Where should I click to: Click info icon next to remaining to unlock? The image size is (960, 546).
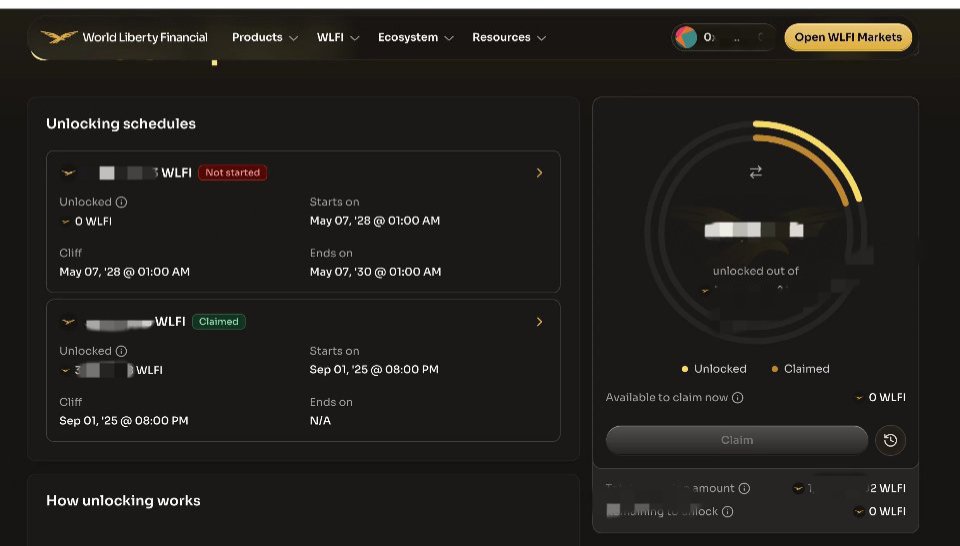pyautogui.click(x=727, y=512)
